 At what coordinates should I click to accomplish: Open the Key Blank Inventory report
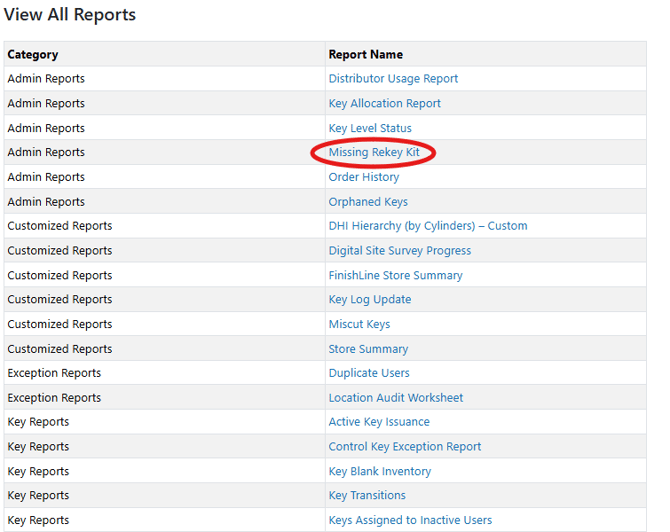380,471
